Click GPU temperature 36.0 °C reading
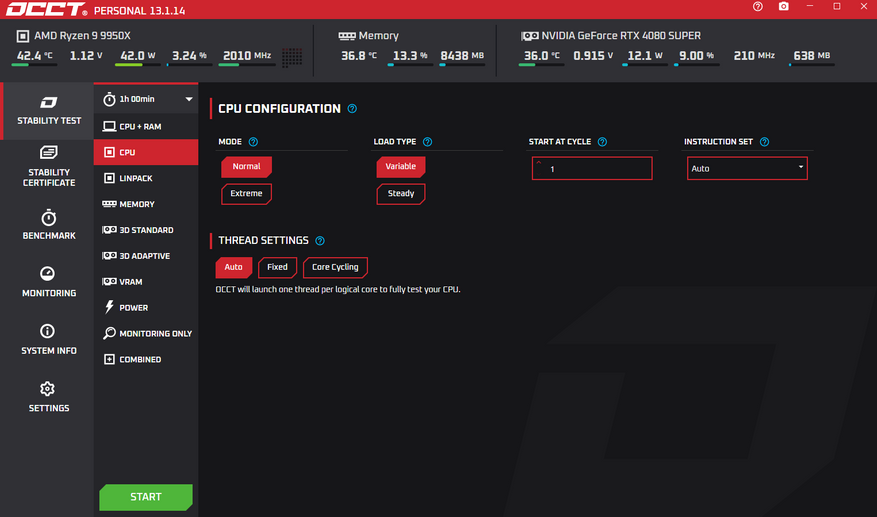 pyautogui.click(x=541, y=56)
